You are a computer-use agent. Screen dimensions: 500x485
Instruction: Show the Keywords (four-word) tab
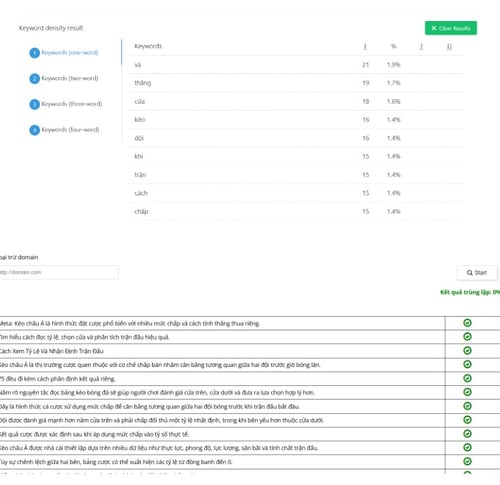pos(65,130)
